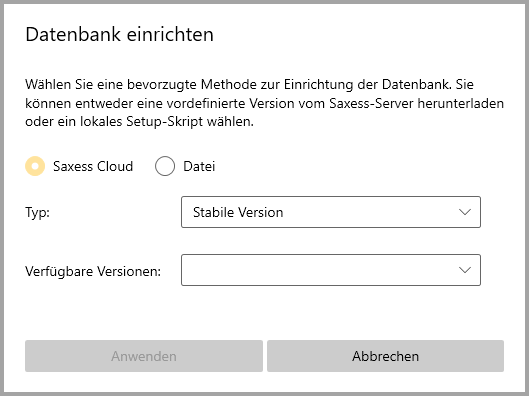Click the Saxess Cloud option label
Viewport: 529px width, 396px height.
click(x=93, y=166)
